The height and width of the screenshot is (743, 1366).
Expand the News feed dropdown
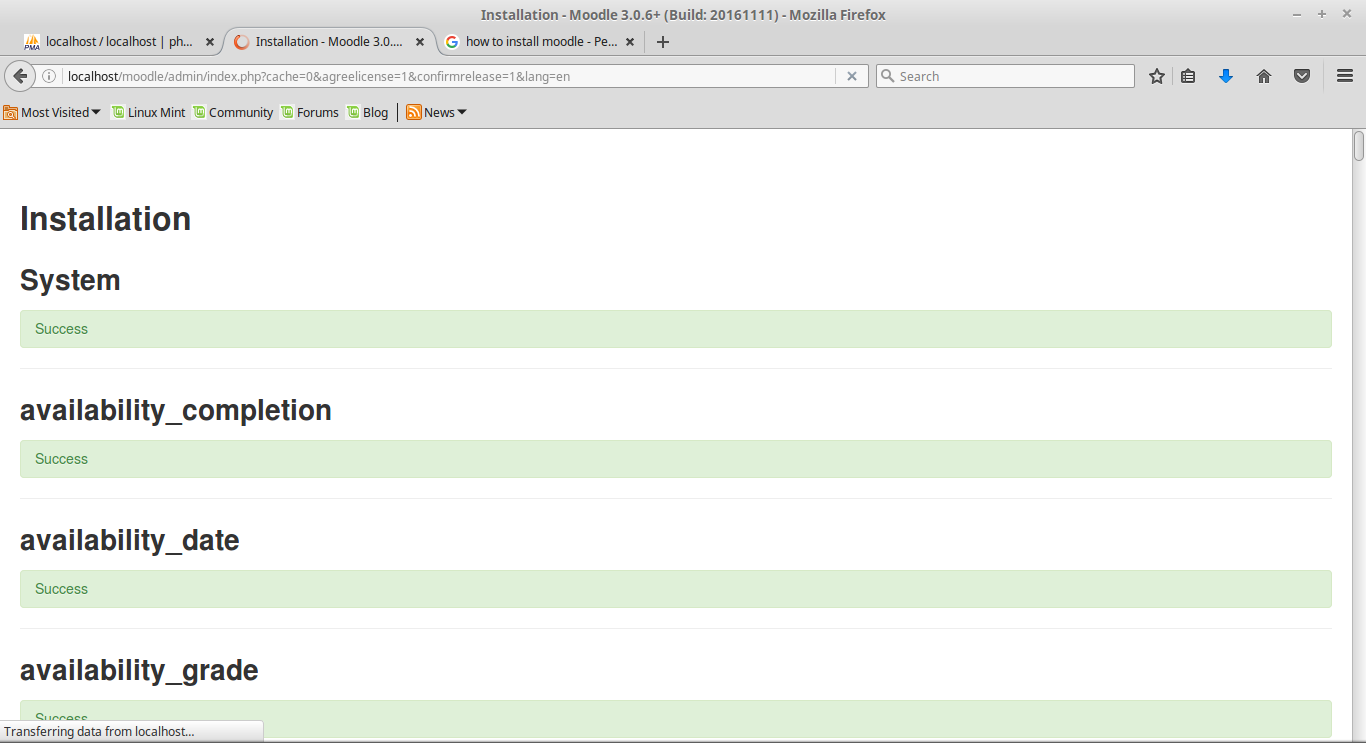point(437,112)
